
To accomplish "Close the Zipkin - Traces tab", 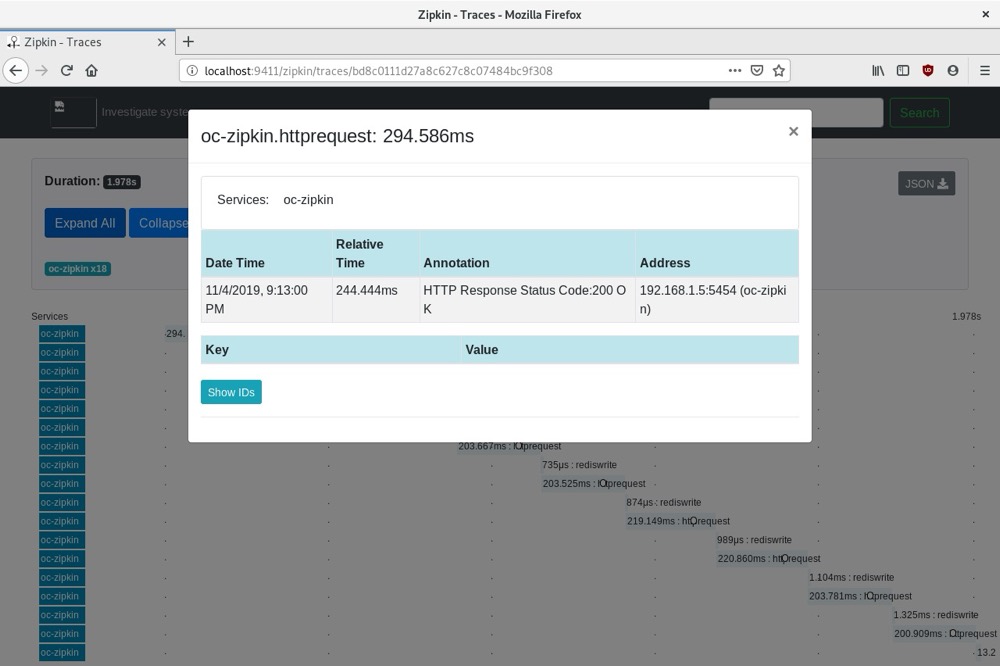I will 161,42.
